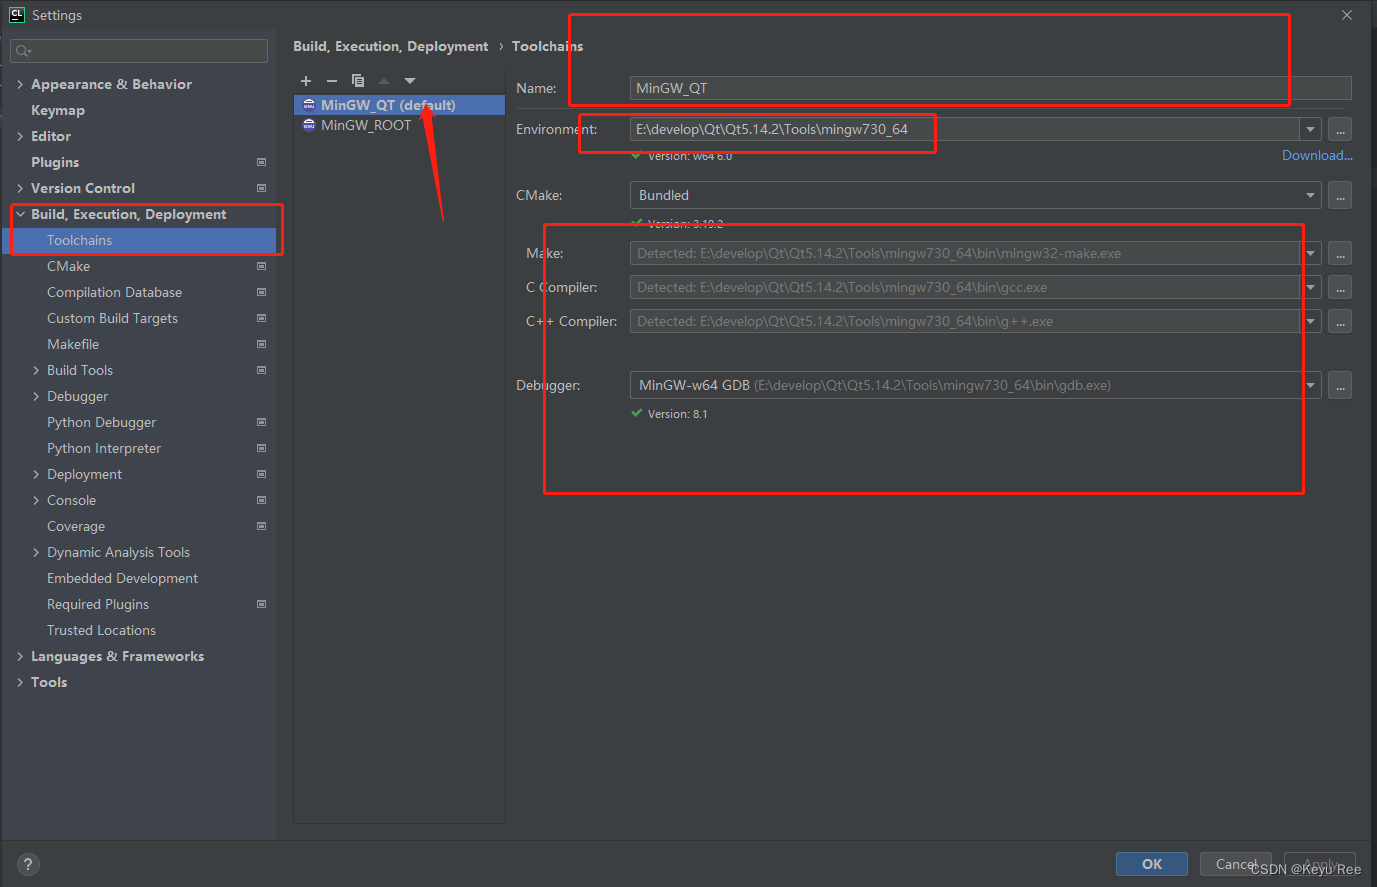This screenshot has width=1377, height=887.
Task: Expand the Appearance & Behavior section
Action: click(20, 84)
